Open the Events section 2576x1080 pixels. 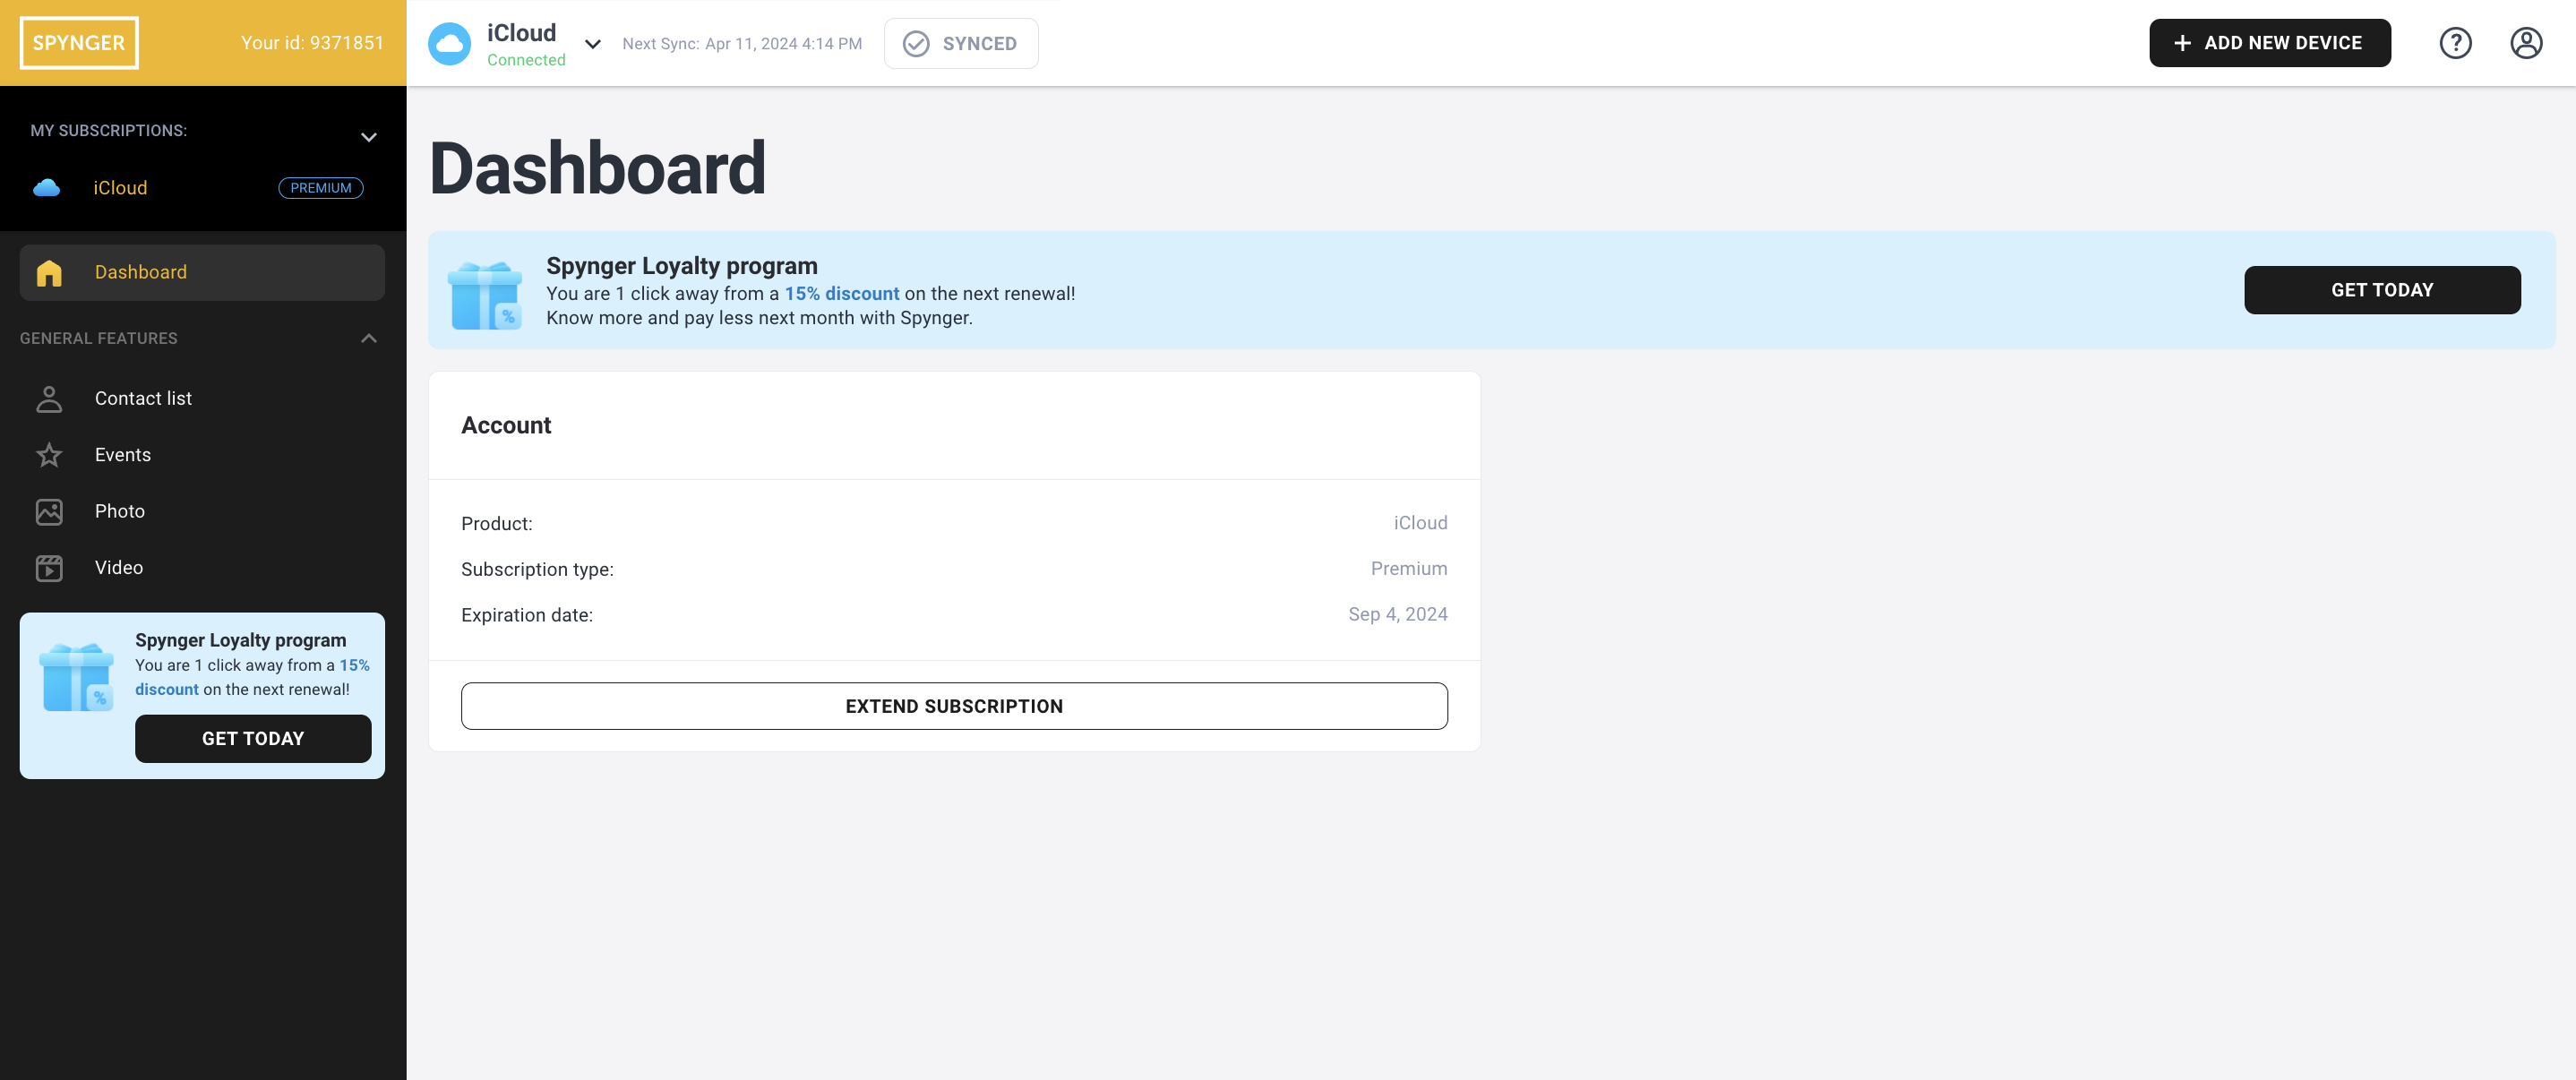124,455
